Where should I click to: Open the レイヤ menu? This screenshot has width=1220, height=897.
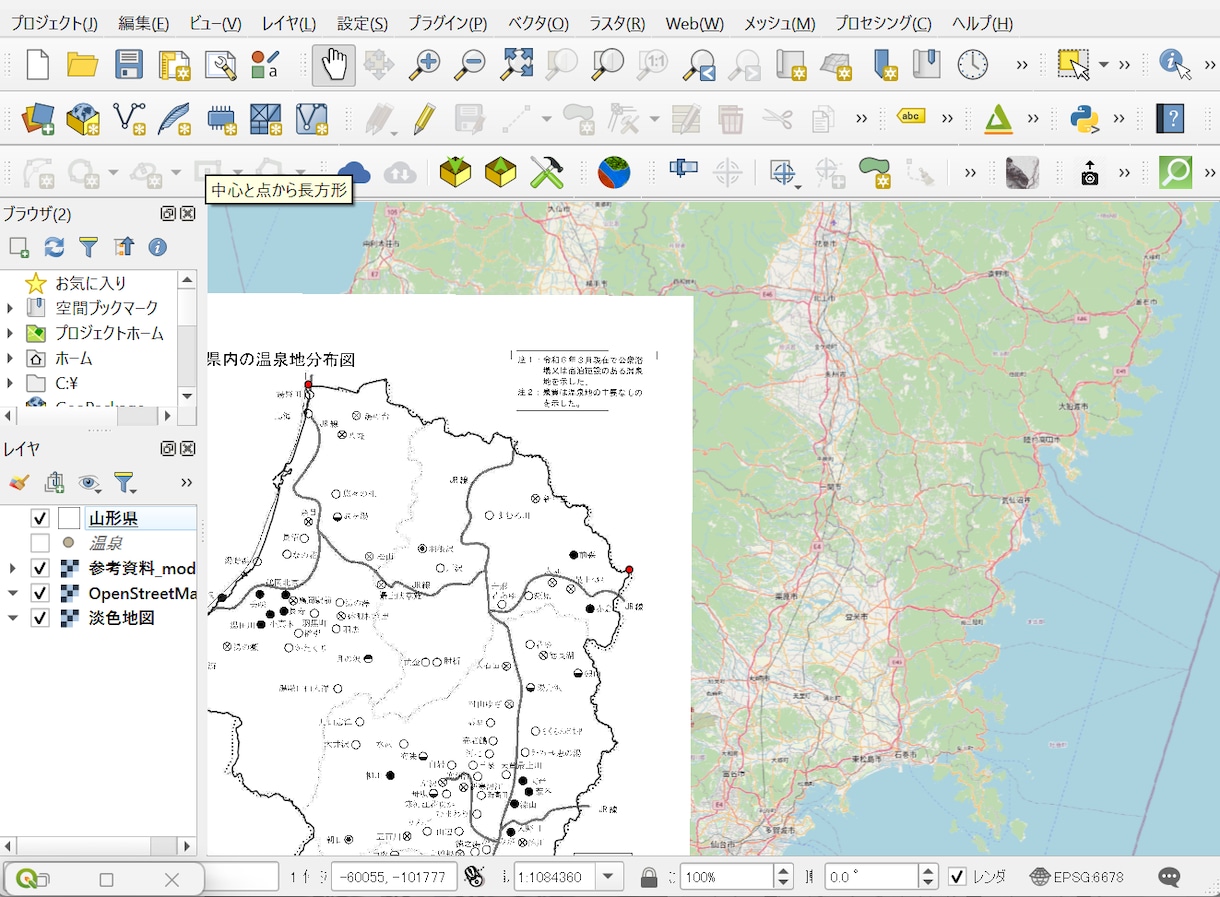(x=289, y=23)
